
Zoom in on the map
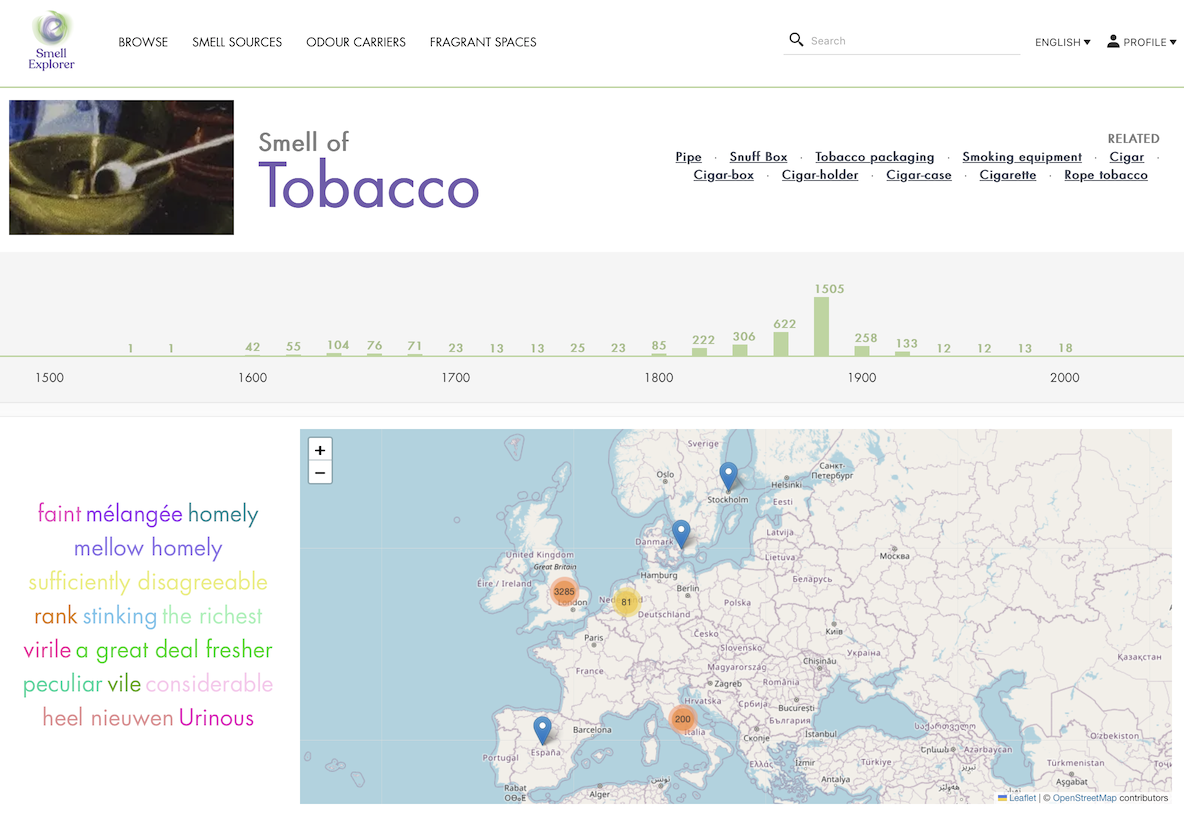click(320, 450)
